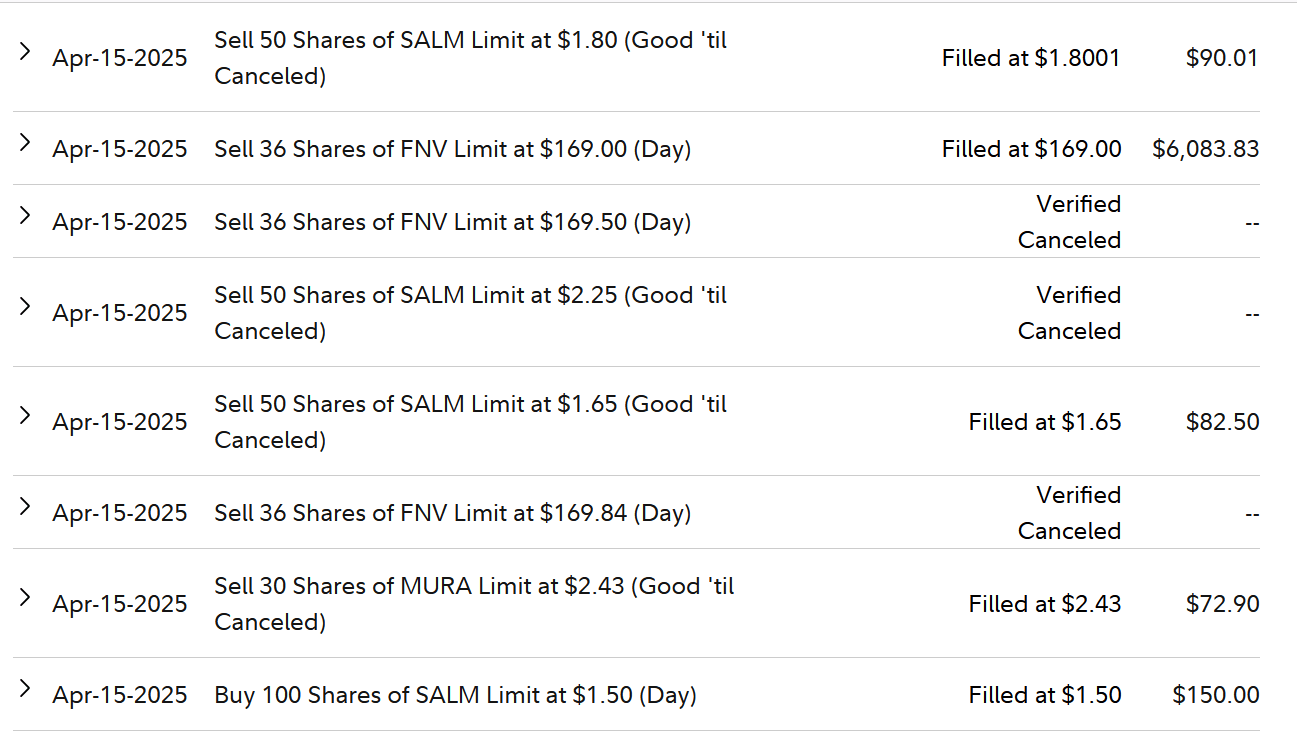Expand the SALM $1.80 sell order row
This screenshot has height=738, width=1297.
[26, 51]
